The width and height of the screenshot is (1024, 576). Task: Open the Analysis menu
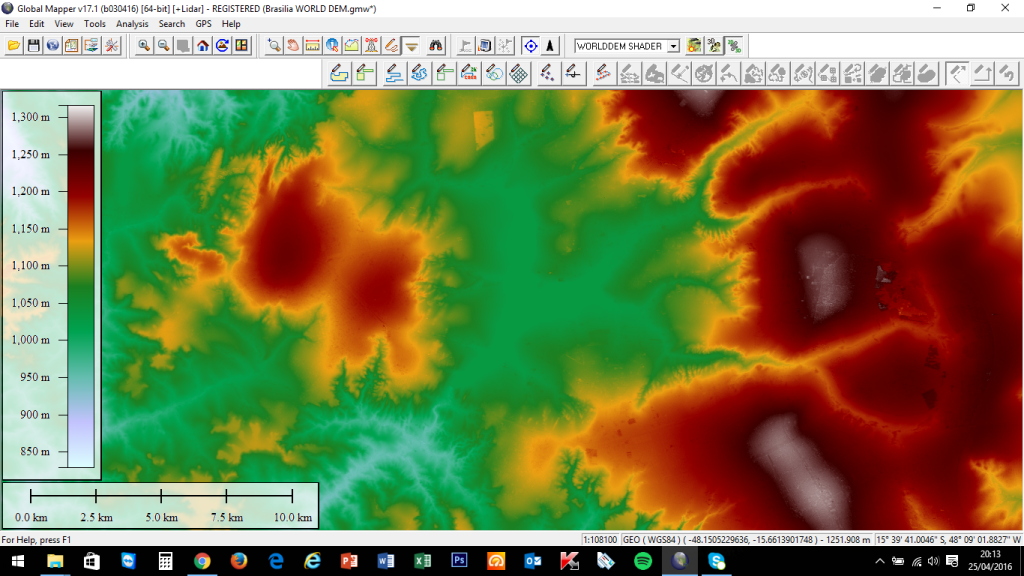132,24
